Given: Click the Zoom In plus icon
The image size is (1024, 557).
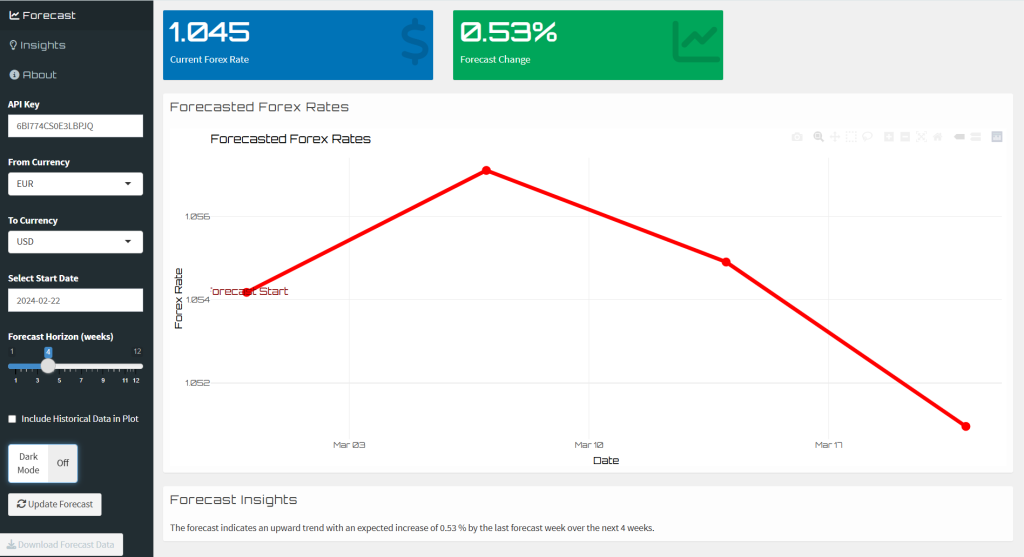Looking at the screenshot, I should click(889, 137).
